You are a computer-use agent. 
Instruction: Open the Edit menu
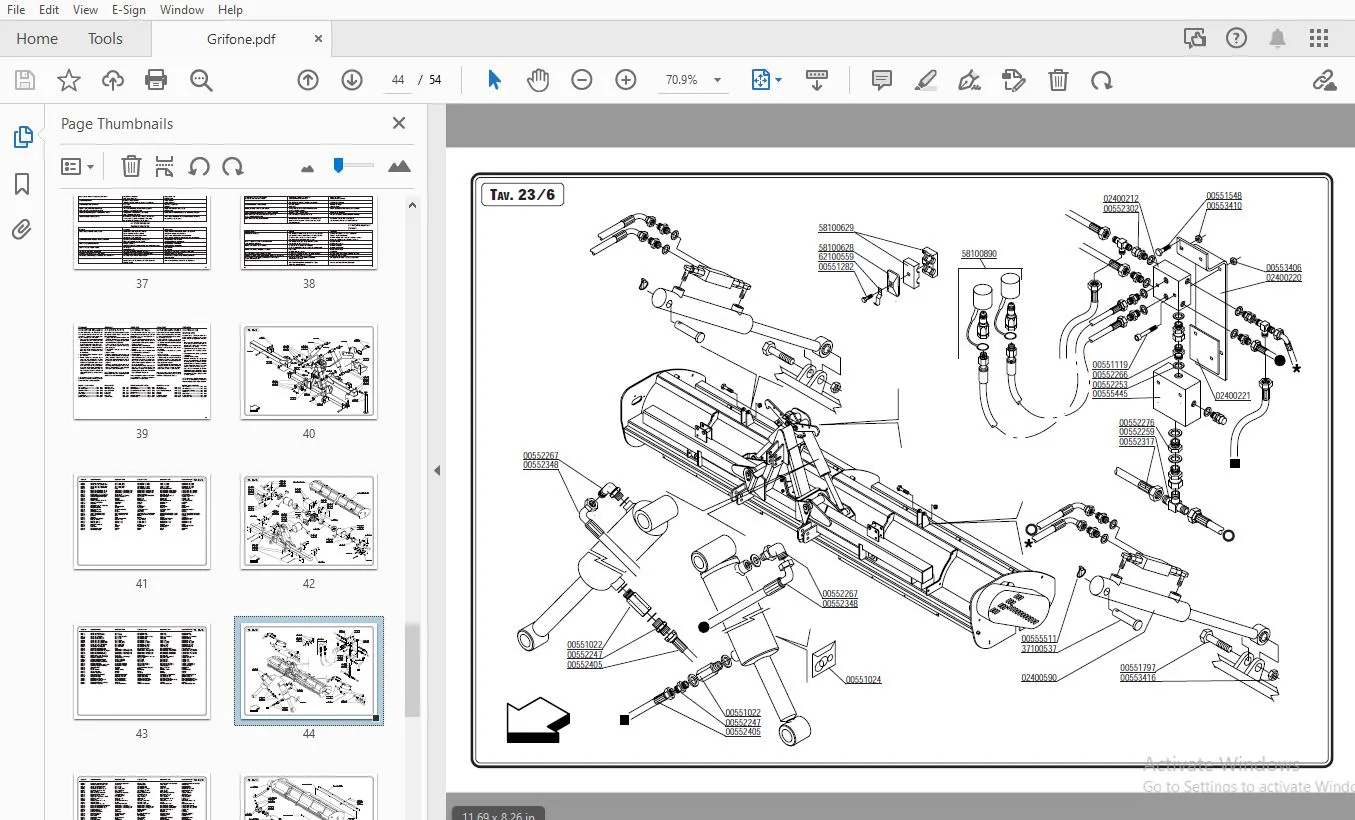pos(49,10)
